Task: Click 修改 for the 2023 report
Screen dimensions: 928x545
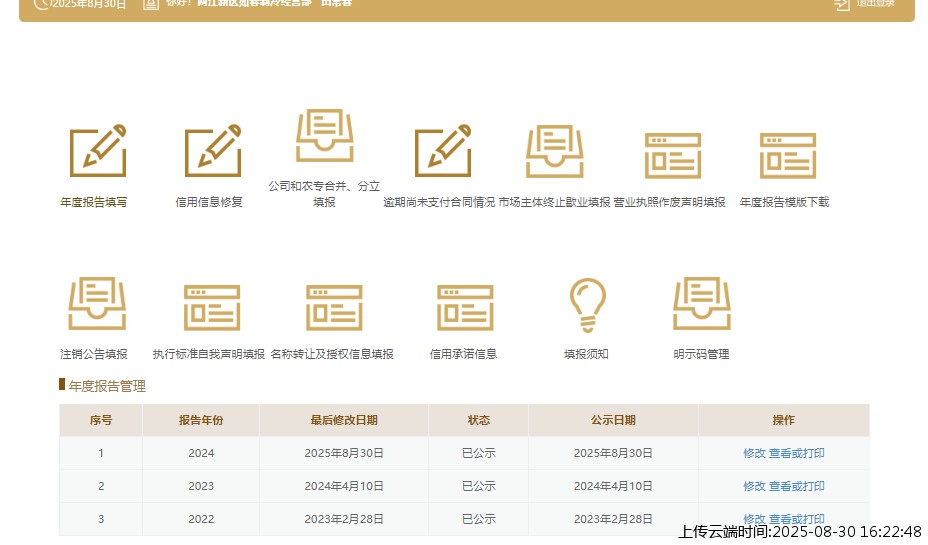Action: click(754, 486)
